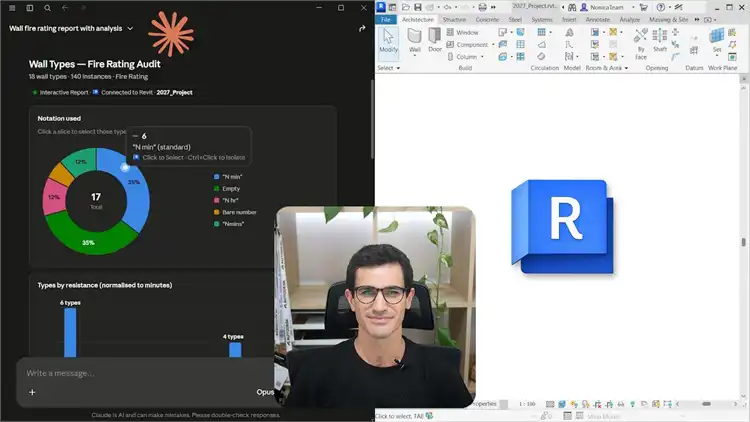
Task: Click the Column tool button
Action: pos(462,56)
